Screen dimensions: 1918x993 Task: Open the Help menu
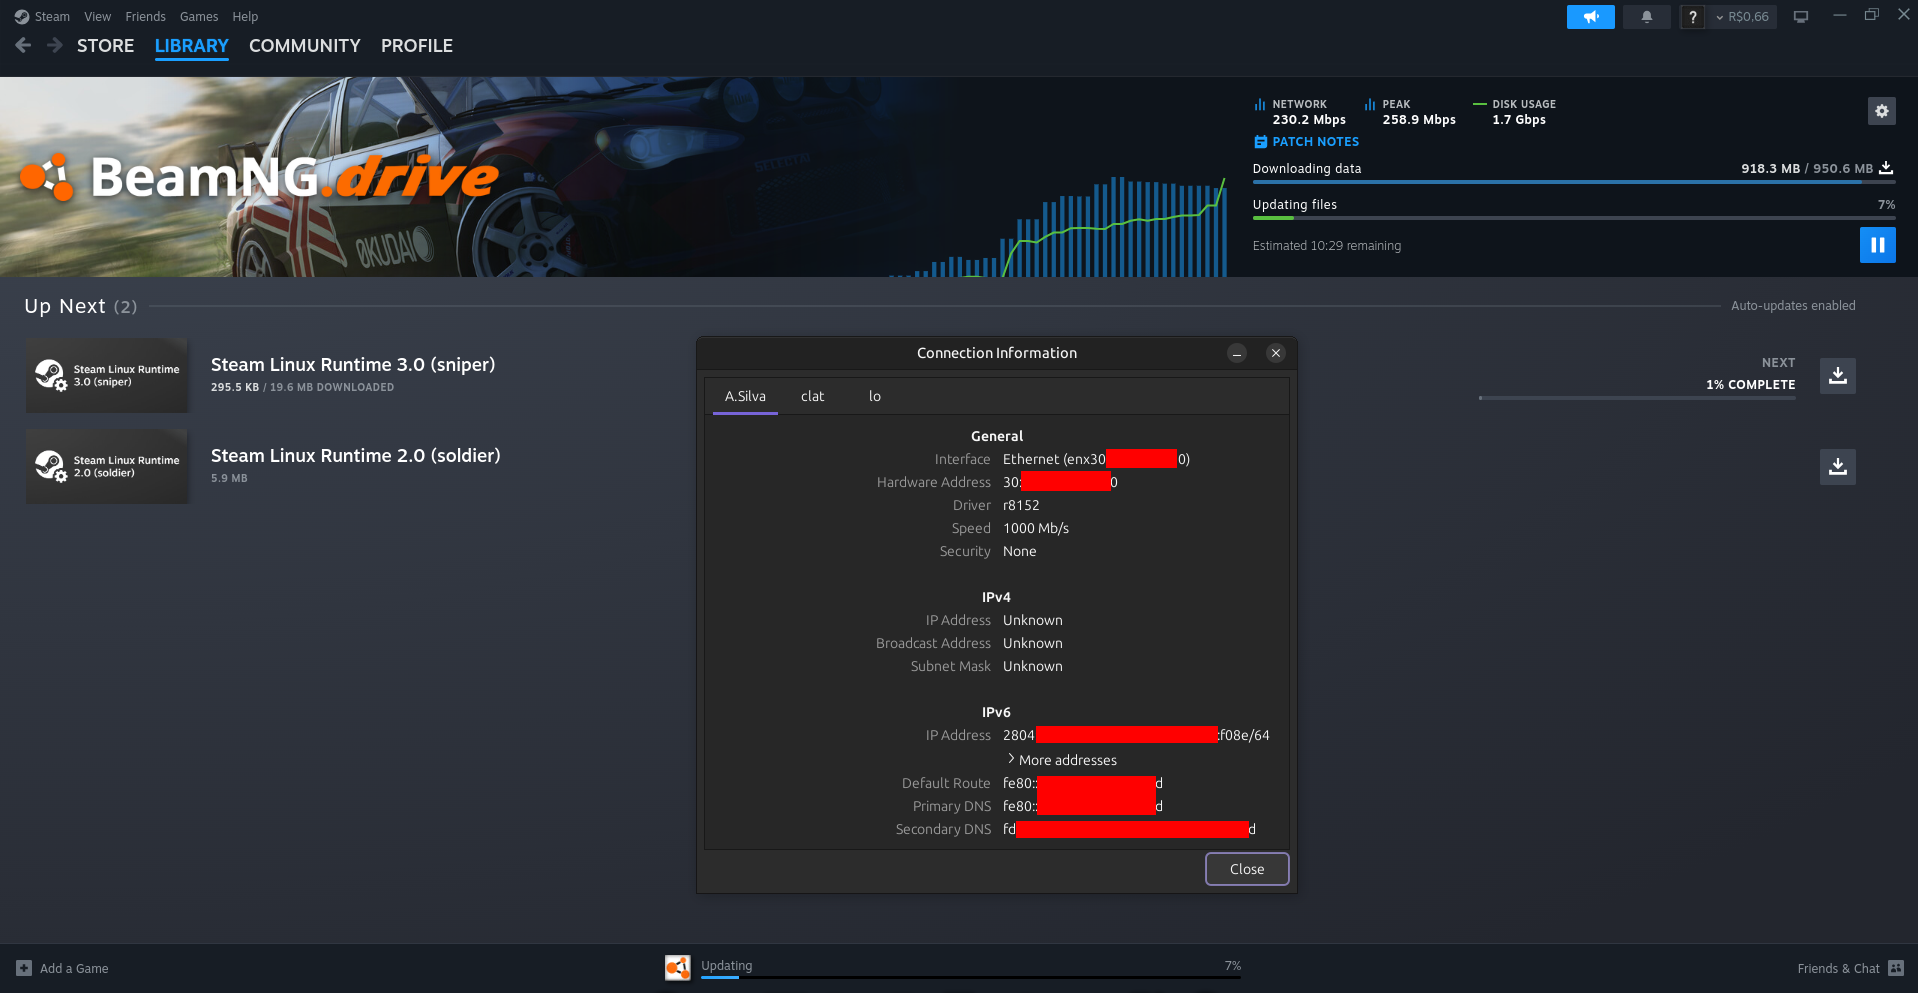[x=245, y=17]
